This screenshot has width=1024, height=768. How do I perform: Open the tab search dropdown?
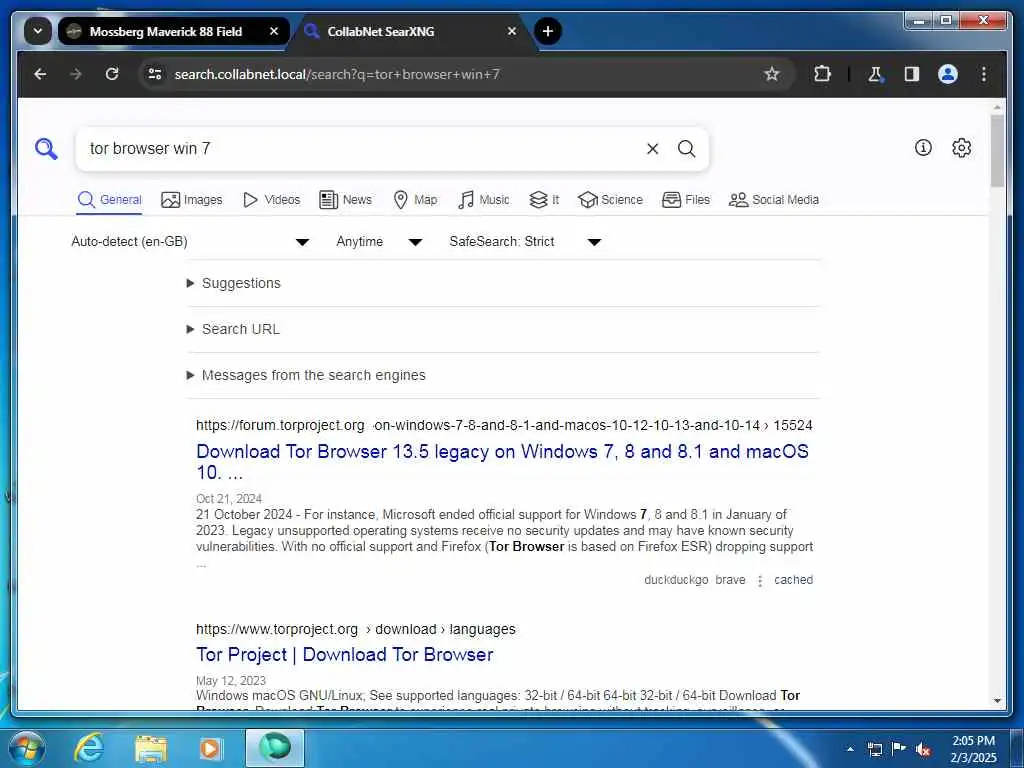click(38, 31)
